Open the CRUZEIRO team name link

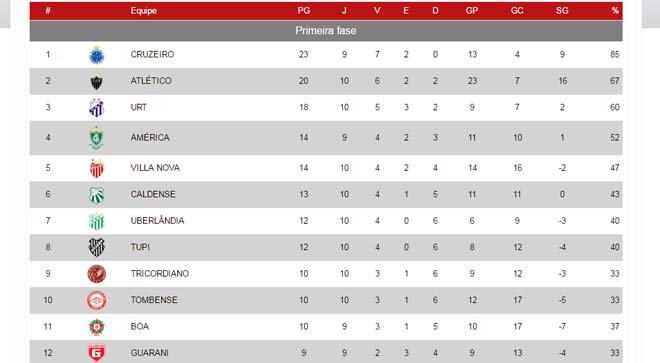(x=152, y=54)
